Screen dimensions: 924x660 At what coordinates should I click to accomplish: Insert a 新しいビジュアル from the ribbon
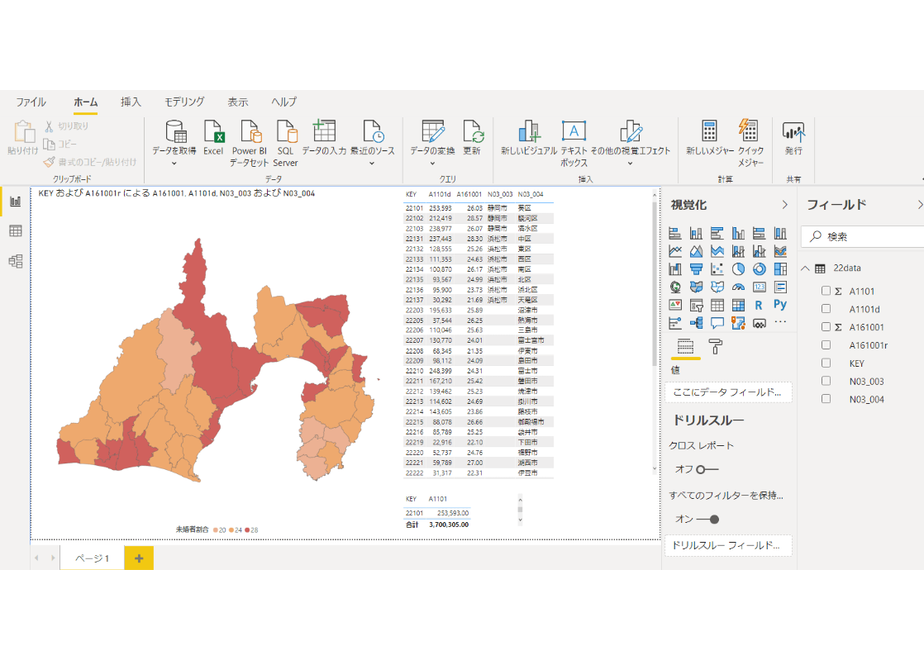[529, 137]
